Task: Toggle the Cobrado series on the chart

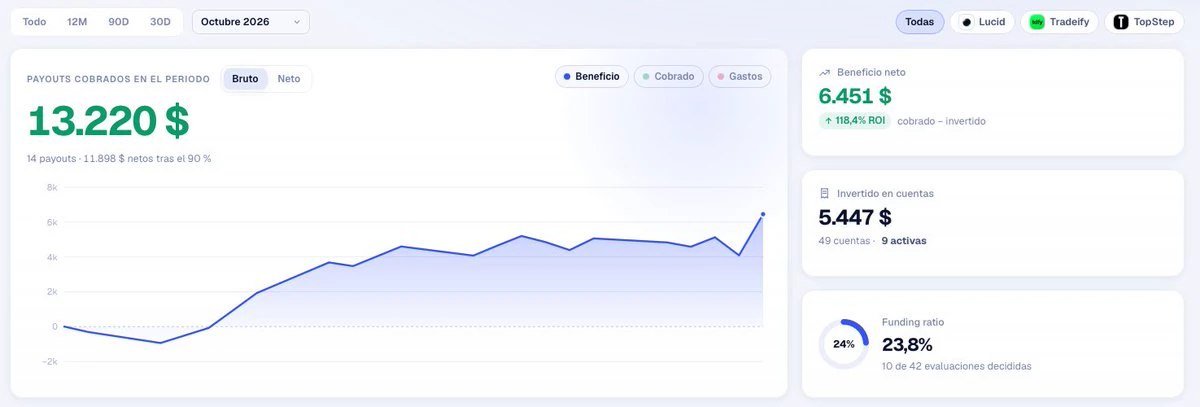Action: tap(668, 76)
